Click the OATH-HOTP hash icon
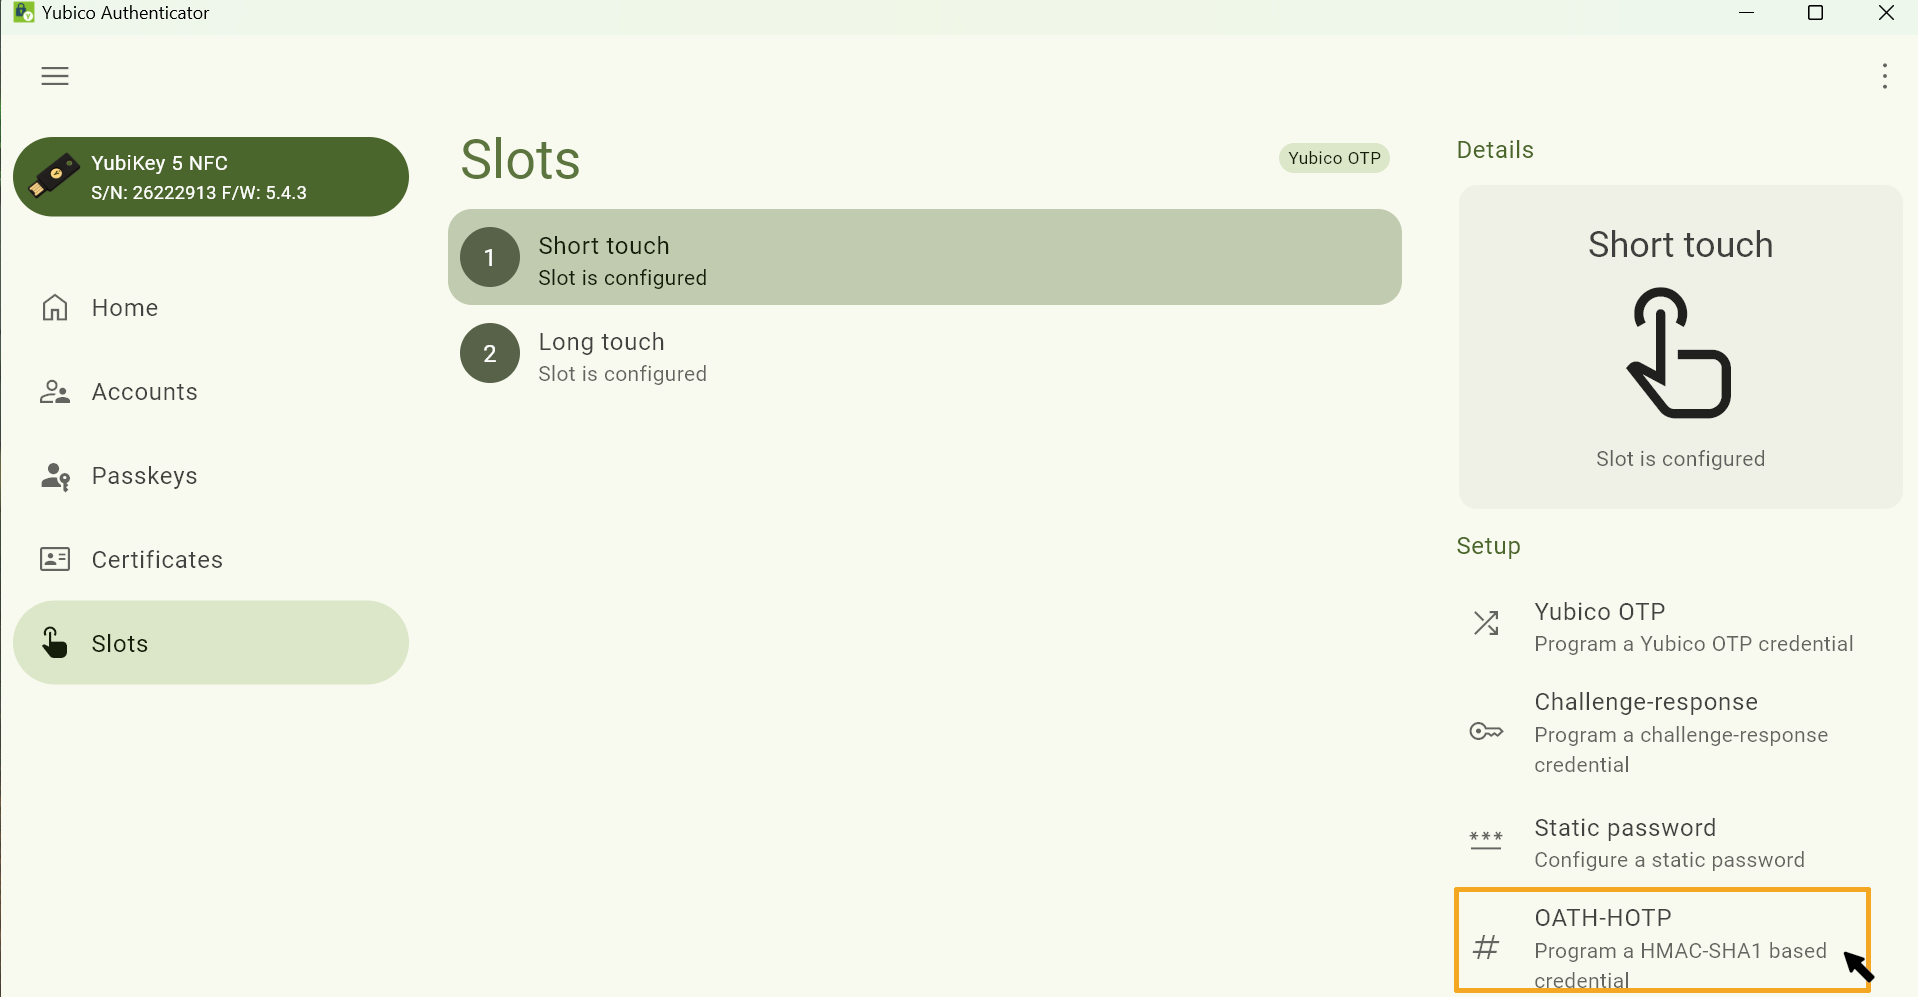The image size is (1918, 997). (1486, 946)
